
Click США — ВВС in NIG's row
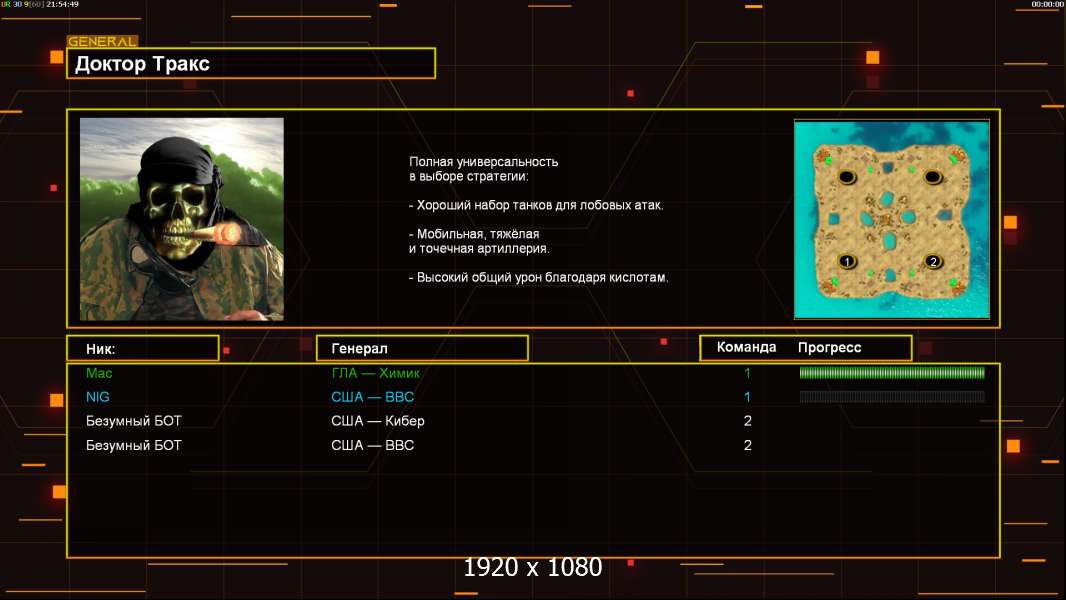tap(373, 397)
